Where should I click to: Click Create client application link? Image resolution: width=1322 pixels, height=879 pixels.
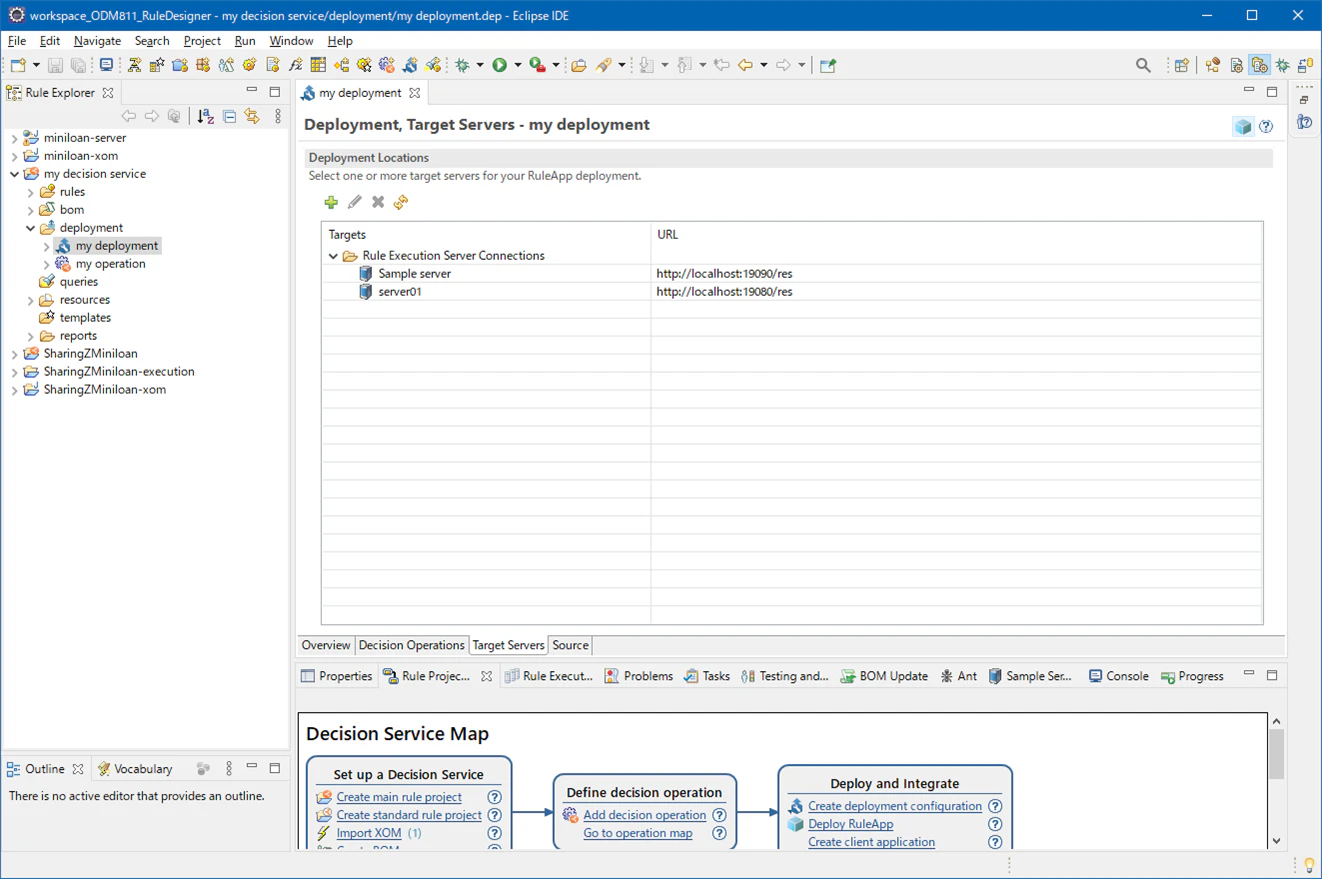(872, 842)
